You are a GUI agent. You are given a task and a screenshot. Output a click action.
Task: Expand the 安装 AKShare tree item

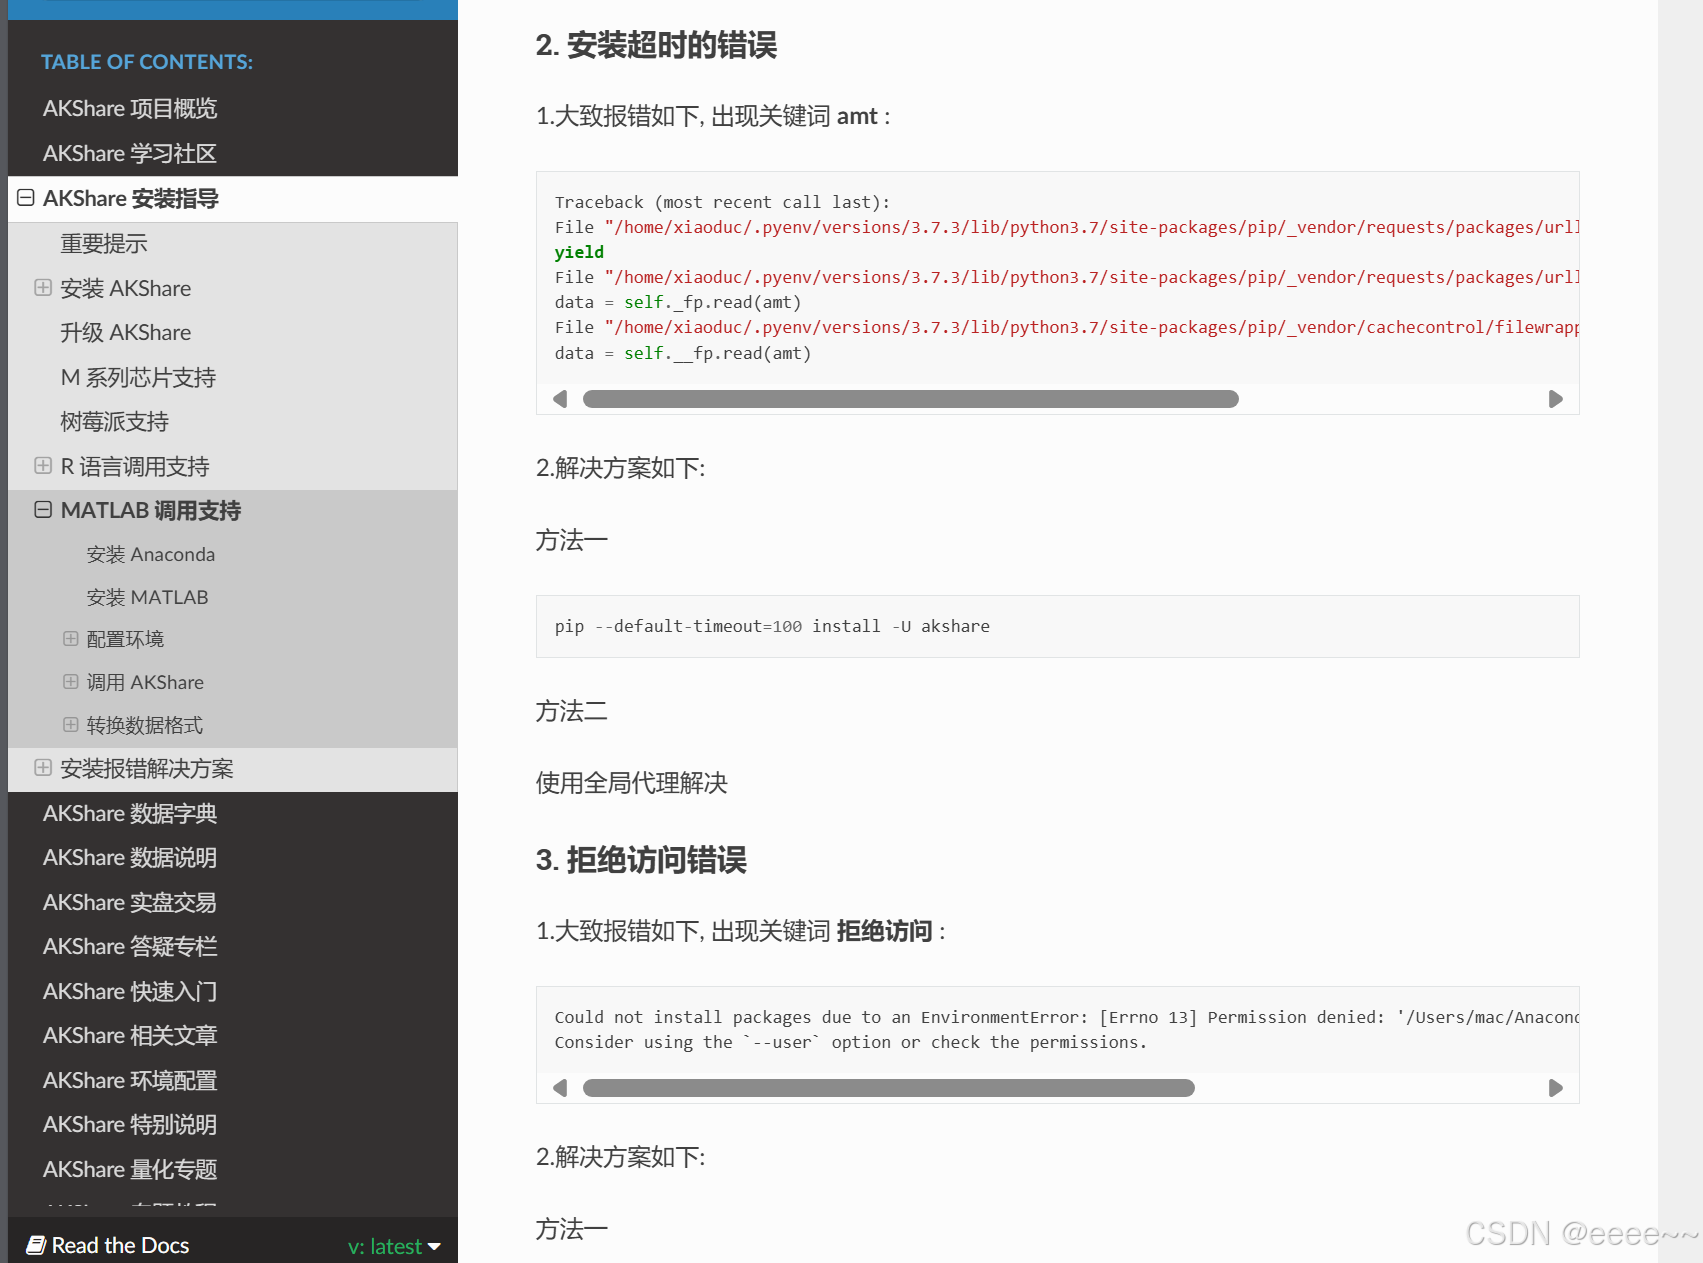coord(43,288)
